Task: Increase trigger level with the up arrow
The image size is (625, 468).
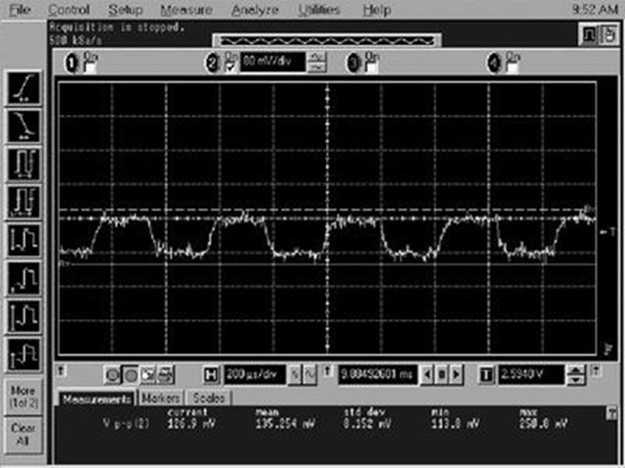Action: (x=576, y=370)
